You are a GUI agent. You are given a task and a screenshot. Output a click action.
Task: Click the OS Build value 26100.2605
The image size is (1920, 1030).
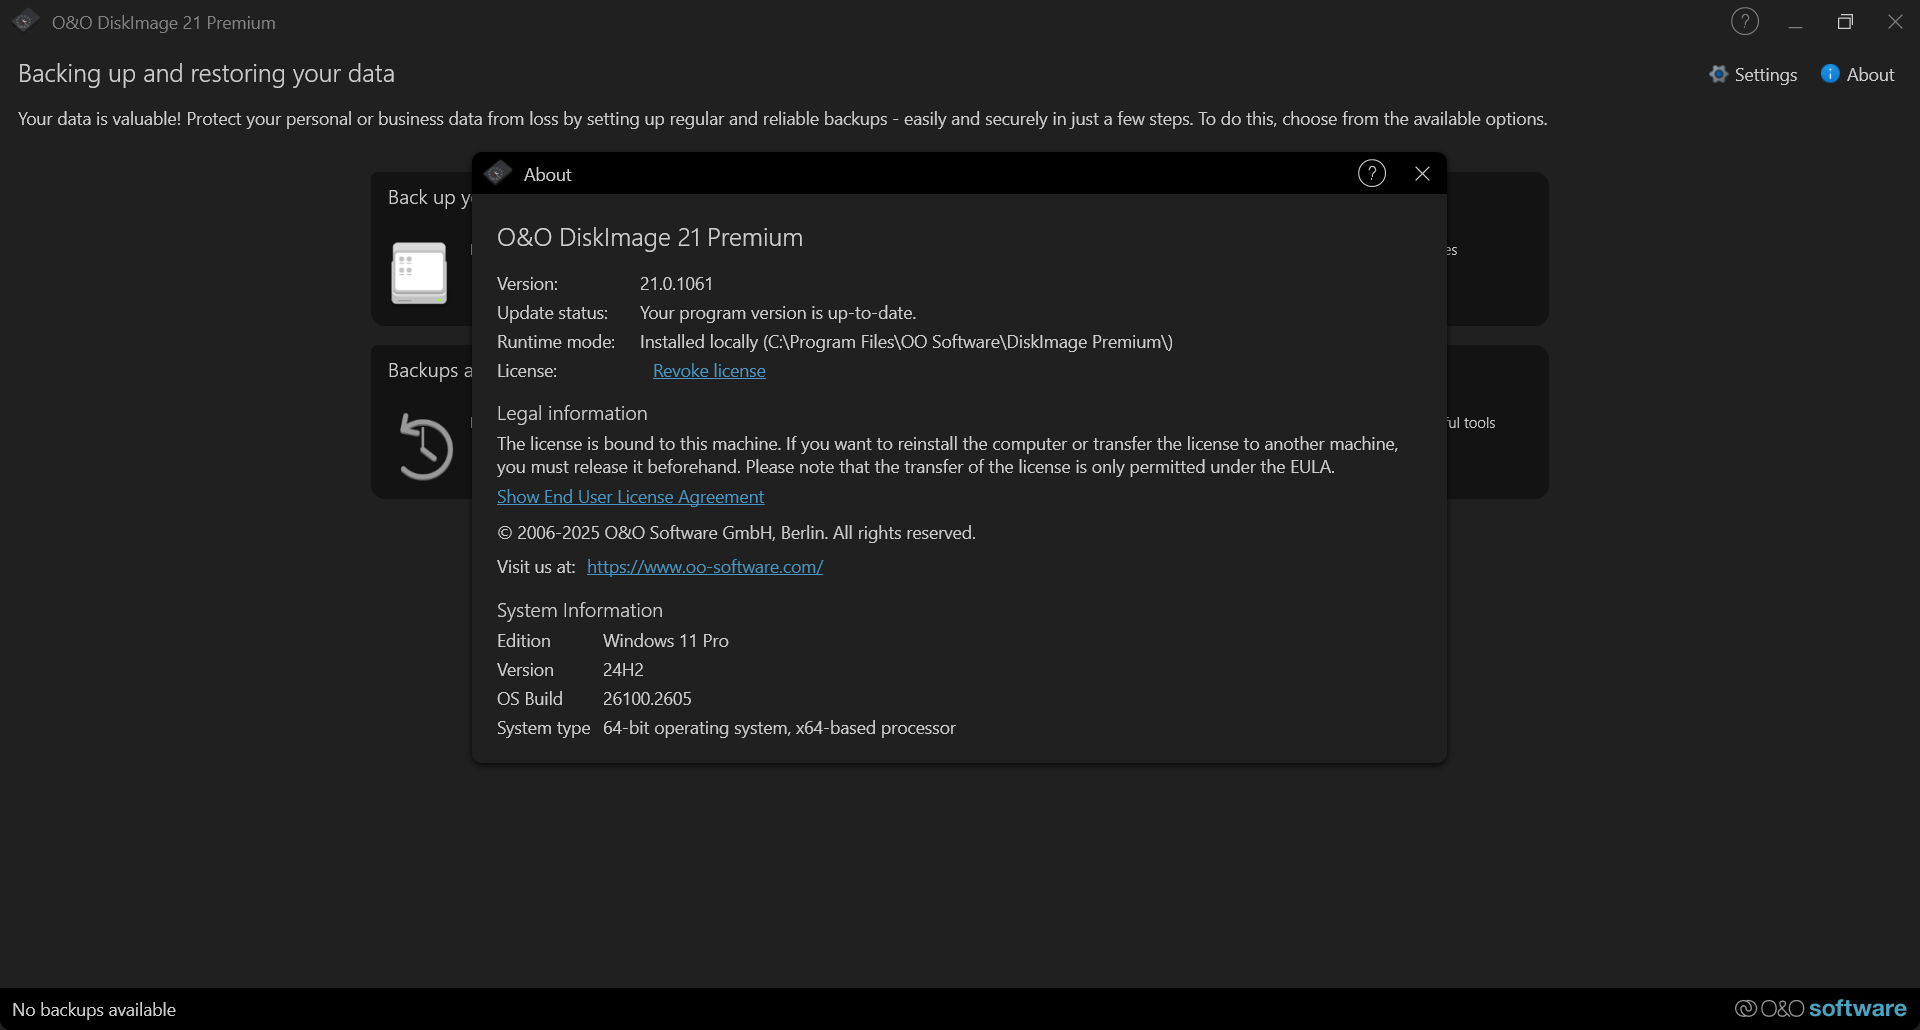(x=647, y=699)
